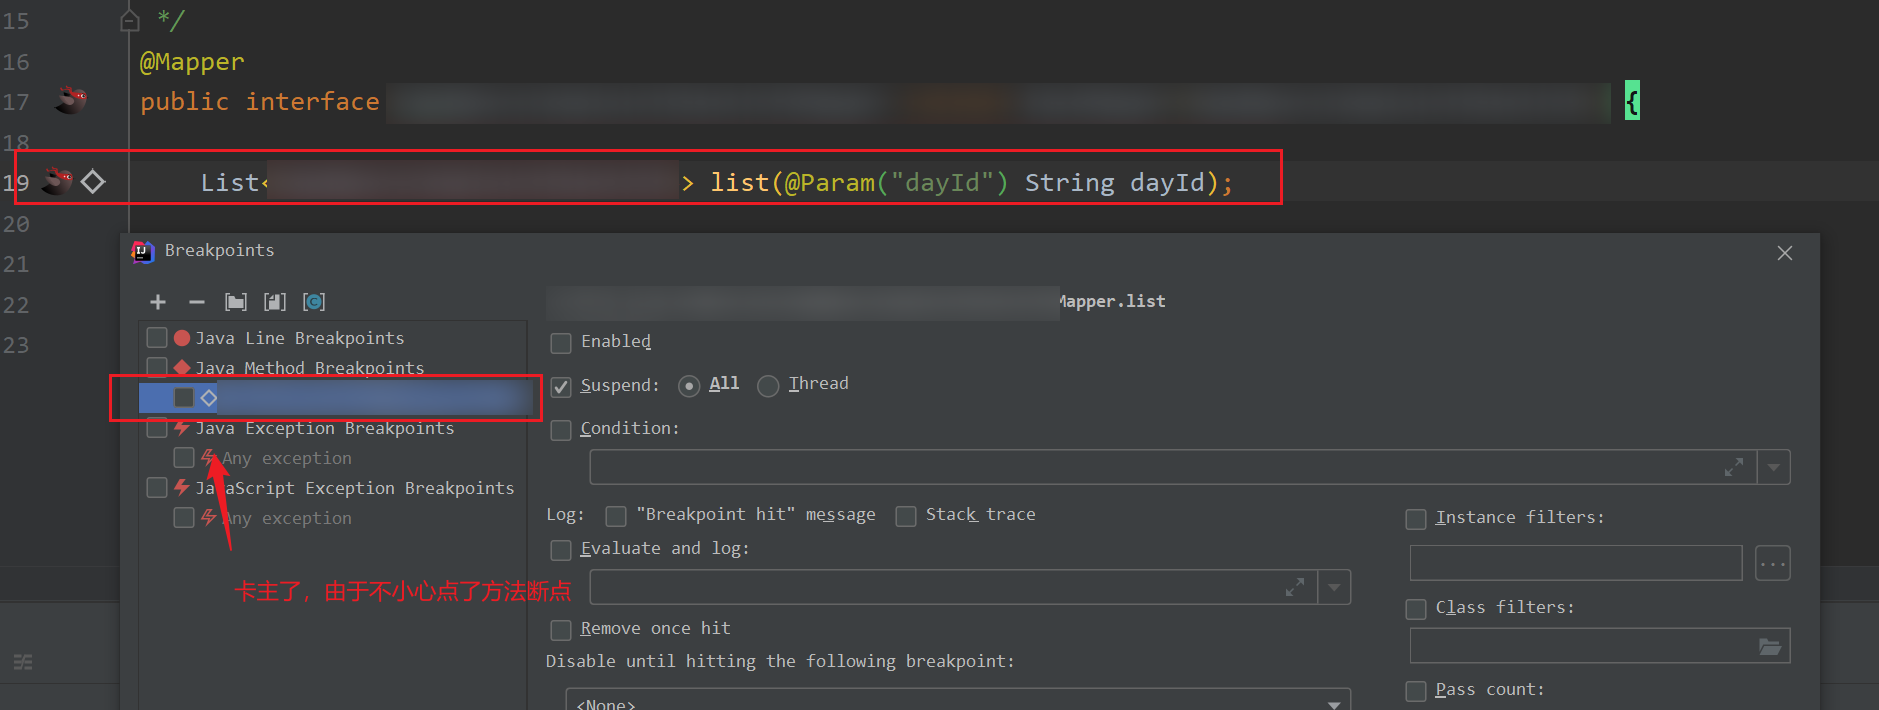
Task: Click the Class filters folder icon
Action: (1770, 647)
